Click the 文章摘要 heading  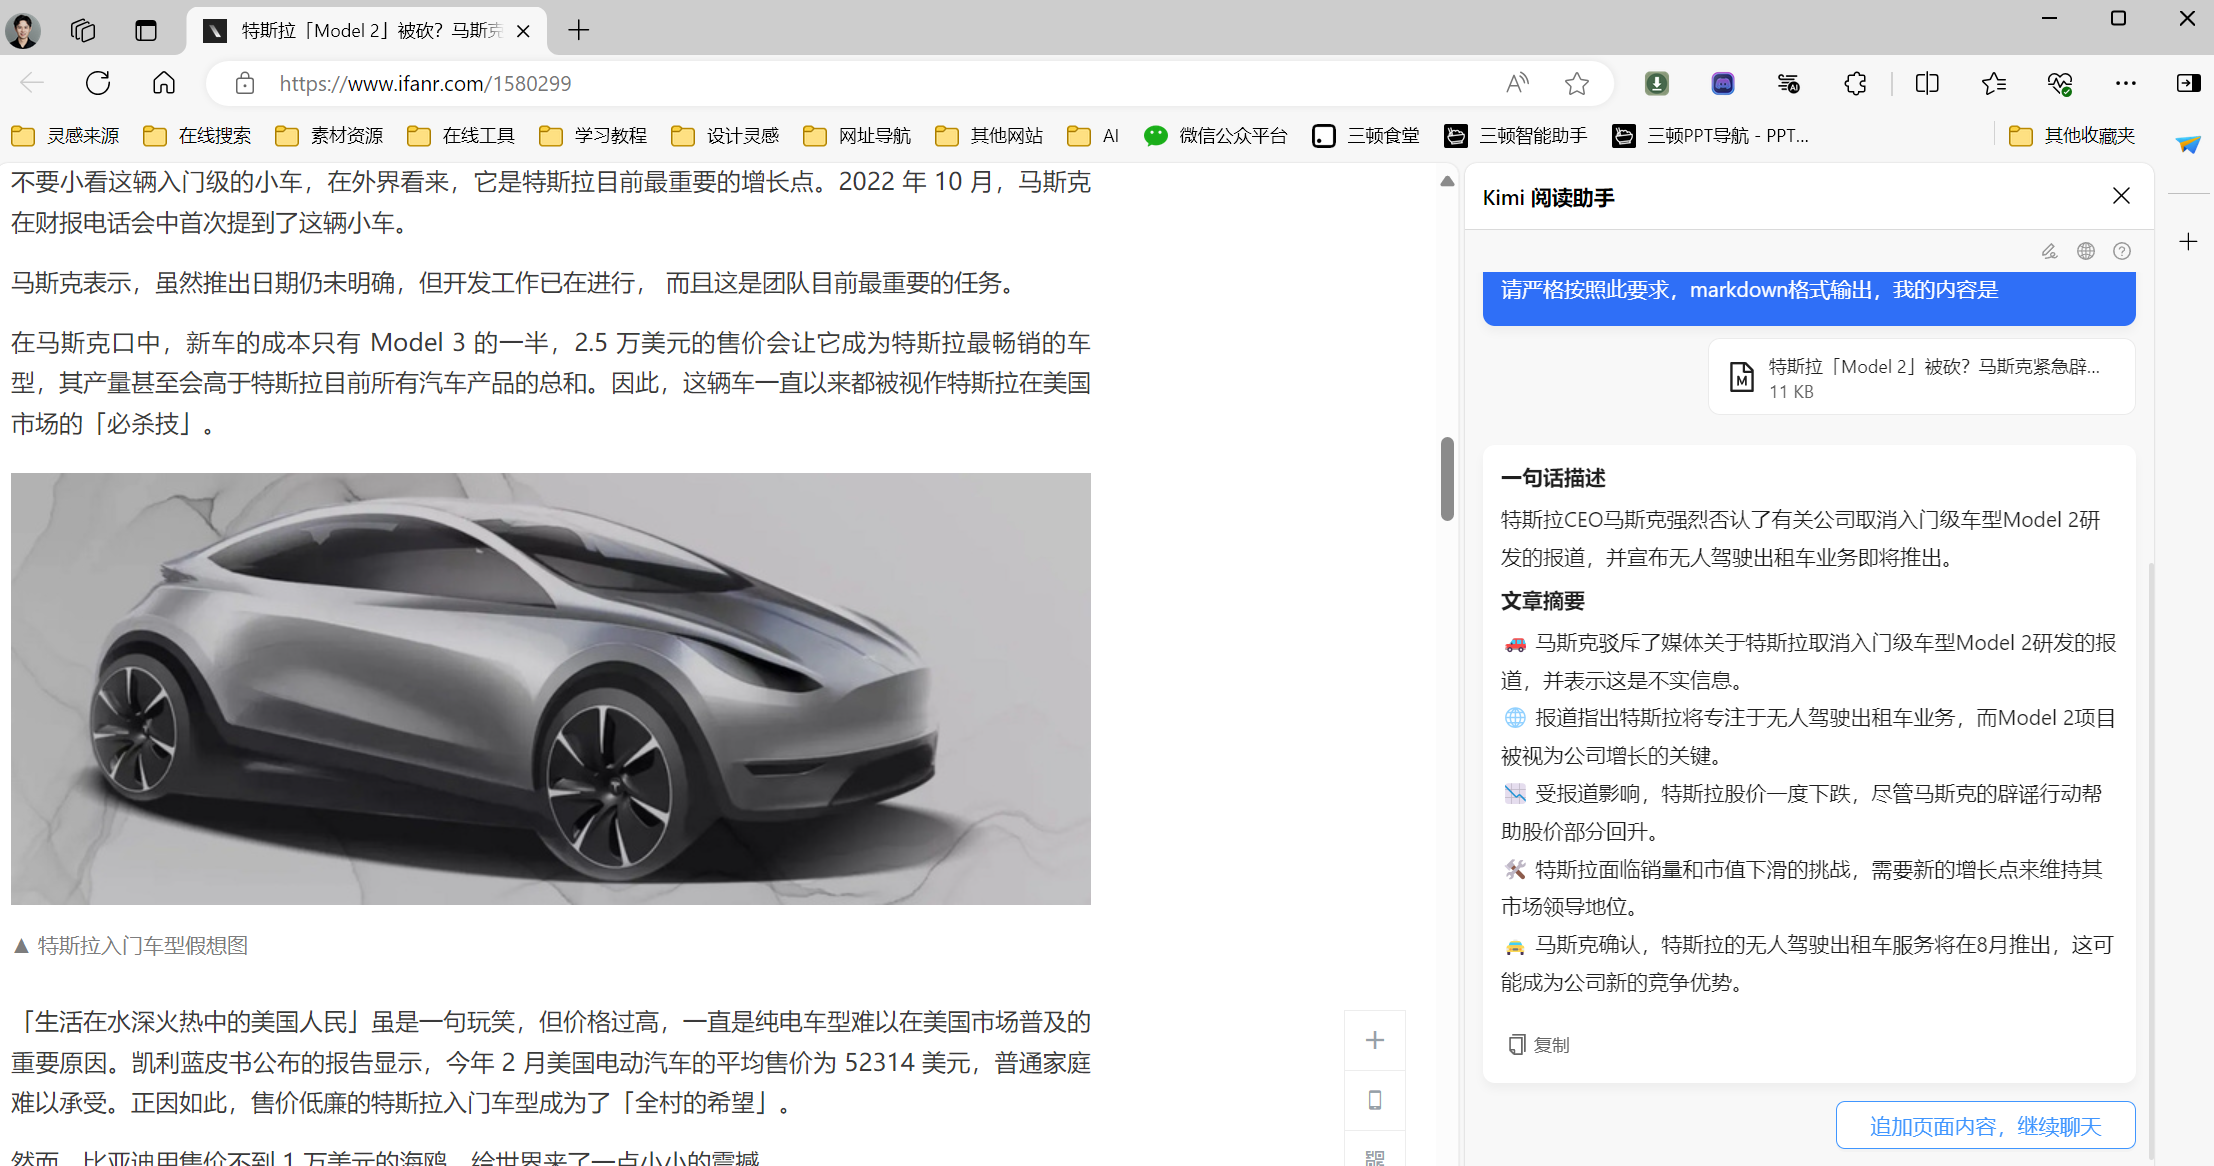click(1543, 601)
